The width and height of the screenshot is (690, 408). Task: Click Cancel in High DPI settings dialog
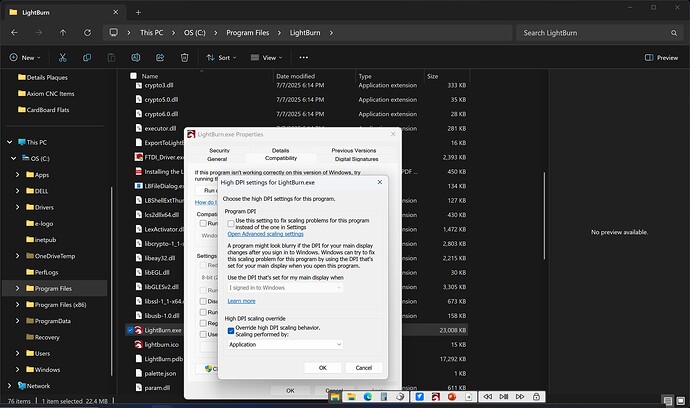click(363, 368)
